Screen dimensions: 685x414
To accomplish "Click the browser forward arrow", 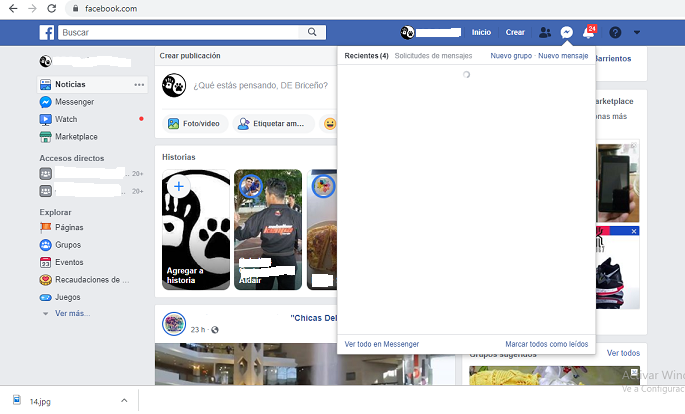I will [32, 8].
